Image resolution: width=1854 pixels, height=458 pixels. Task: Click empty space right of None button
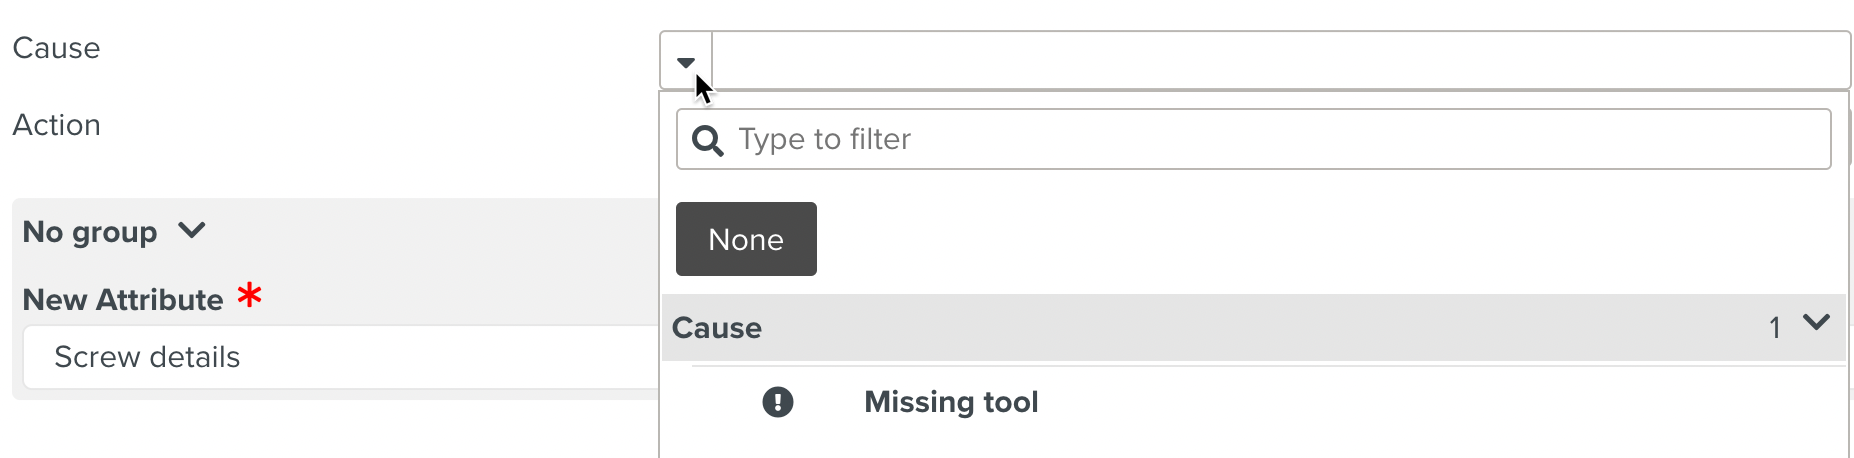coord(1300,240)
